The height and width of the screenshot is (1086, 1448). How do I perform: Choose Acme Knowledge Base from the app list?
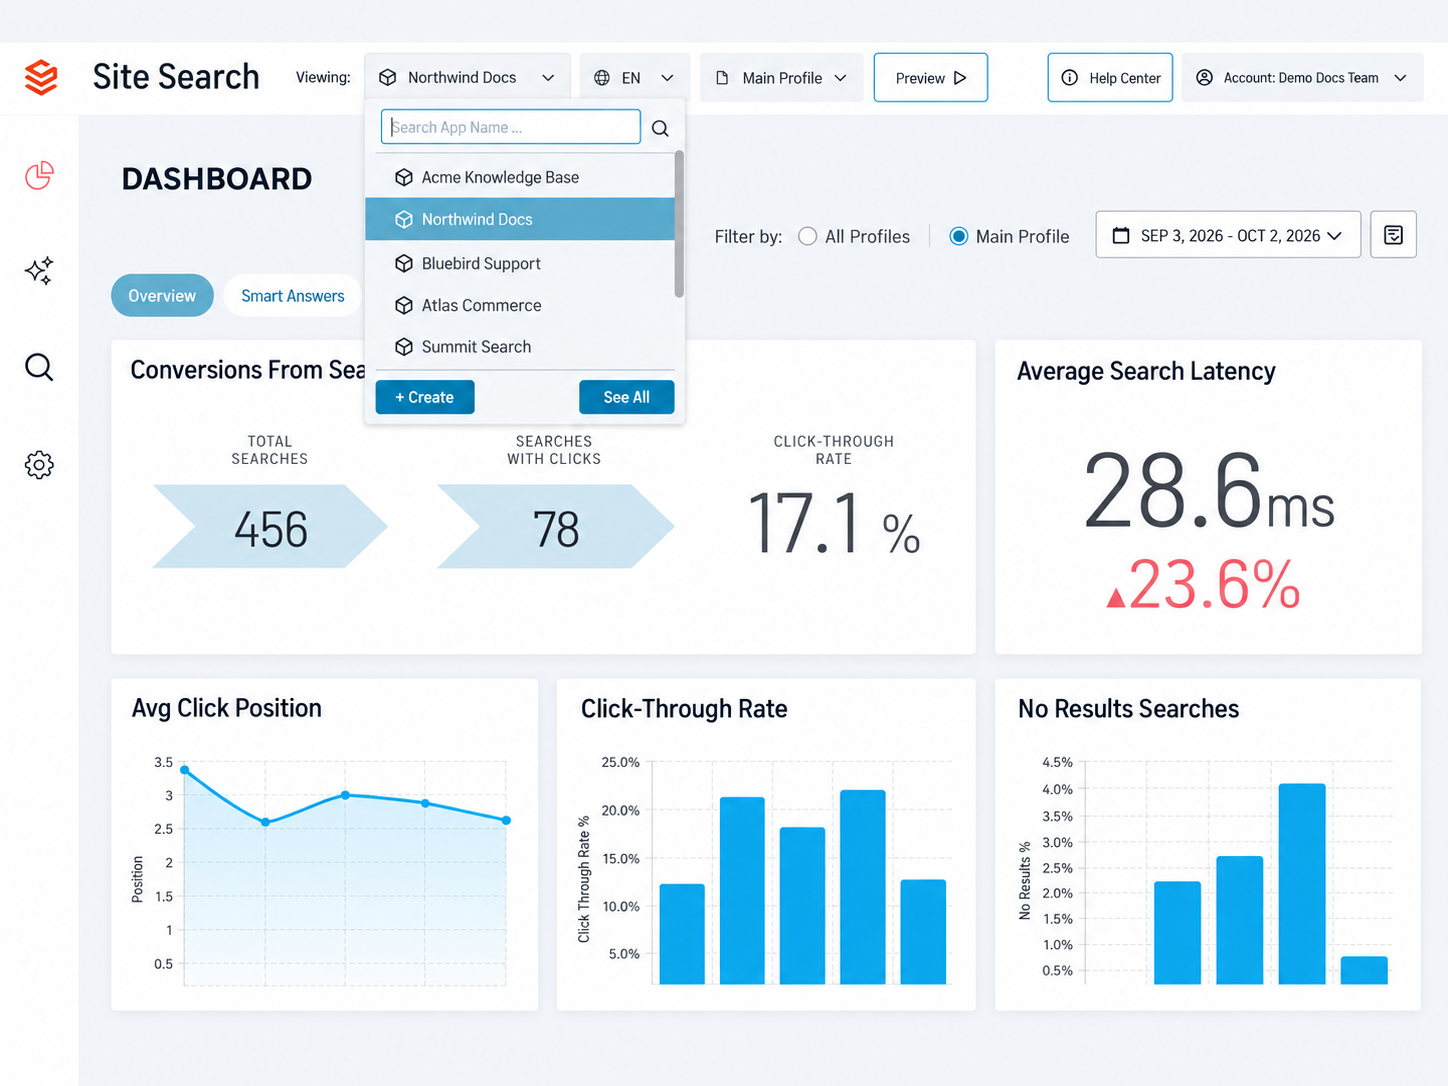click(520, 177)
